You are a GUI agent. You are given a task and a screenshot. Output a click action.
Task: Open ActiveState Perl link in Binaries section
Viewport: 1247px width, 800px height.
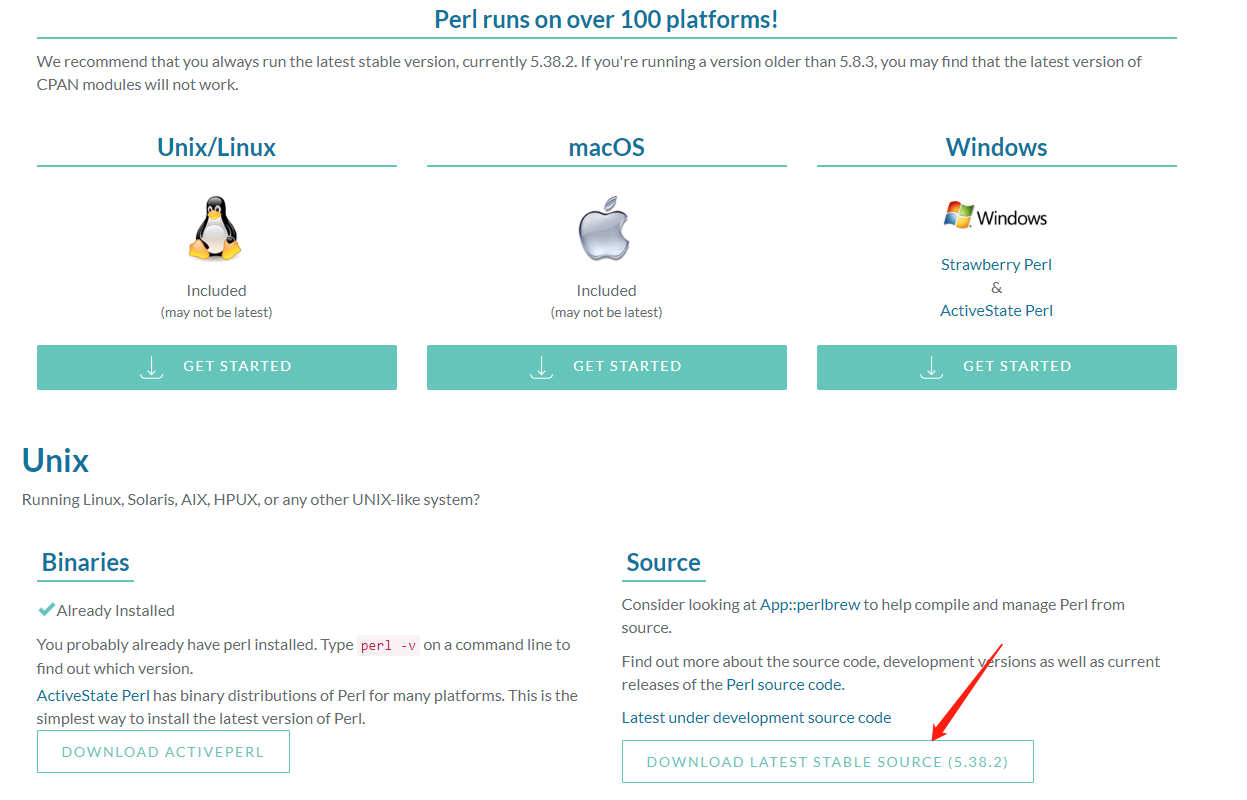click(x=93, y=696)
